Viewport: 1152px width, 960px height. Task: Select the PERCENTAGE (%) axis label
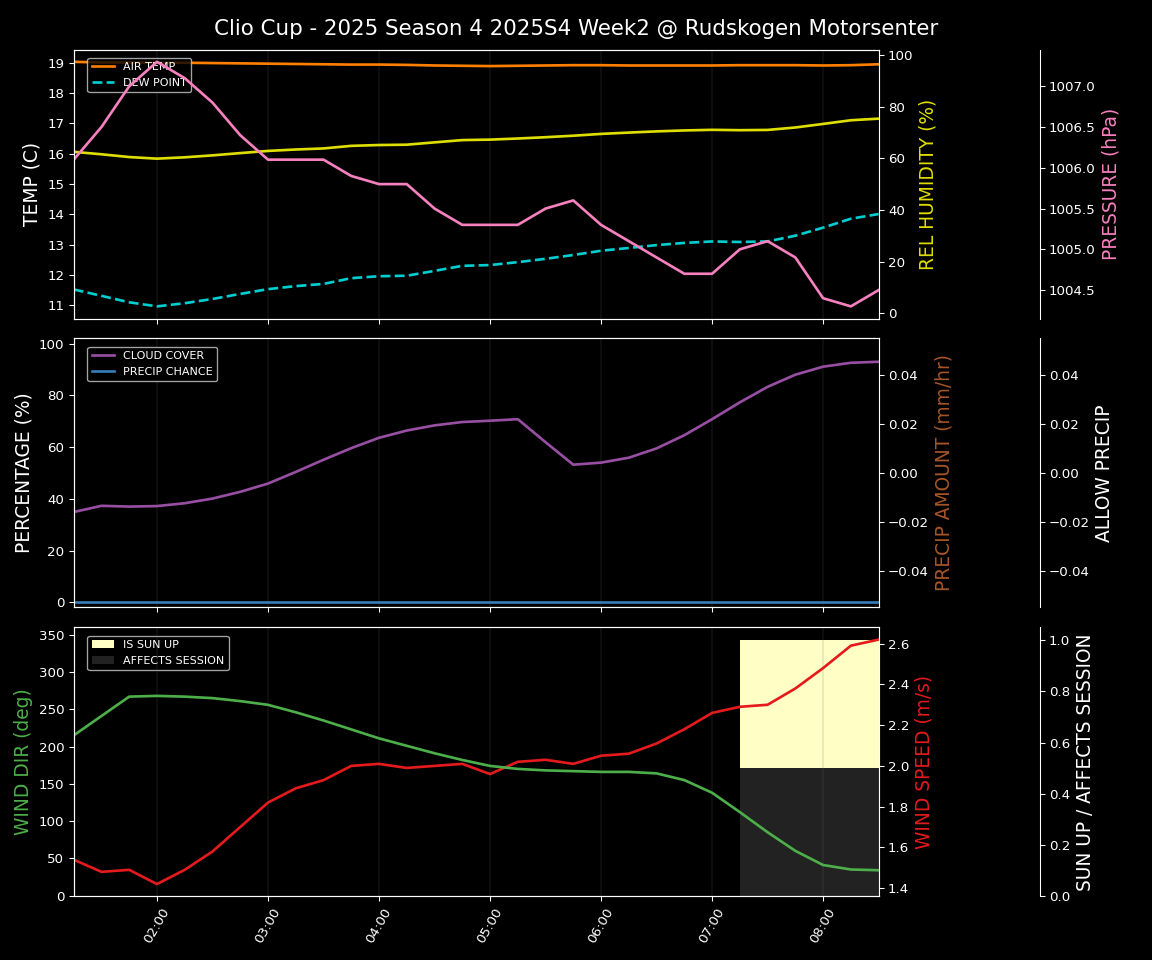tap(24, 472)
